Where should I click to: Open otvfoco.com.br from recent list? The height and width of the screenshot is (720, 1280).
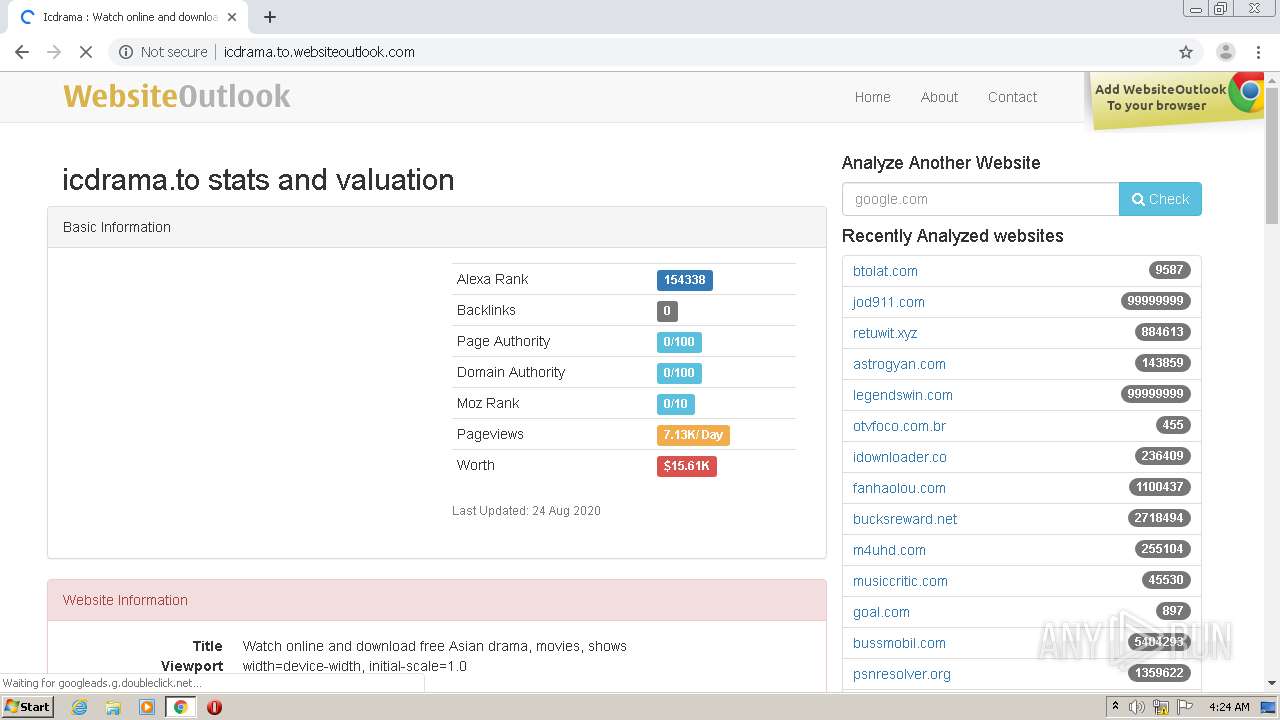(899, 426)
